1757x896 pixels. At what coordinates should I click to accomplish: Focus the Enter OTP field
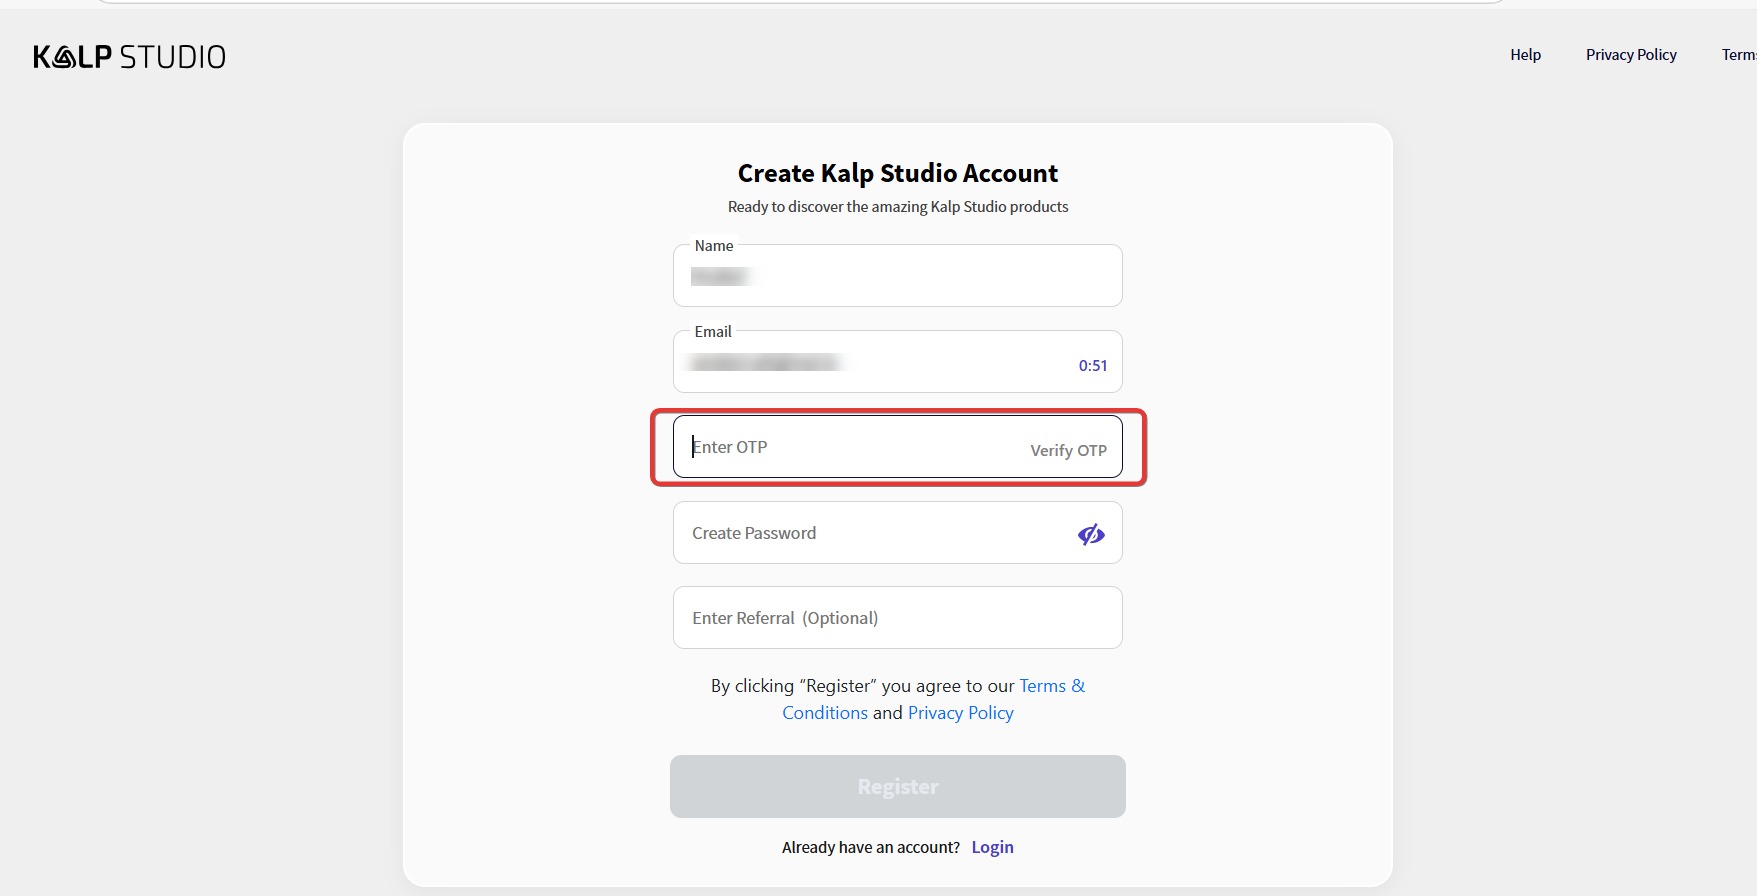[850, 447]
